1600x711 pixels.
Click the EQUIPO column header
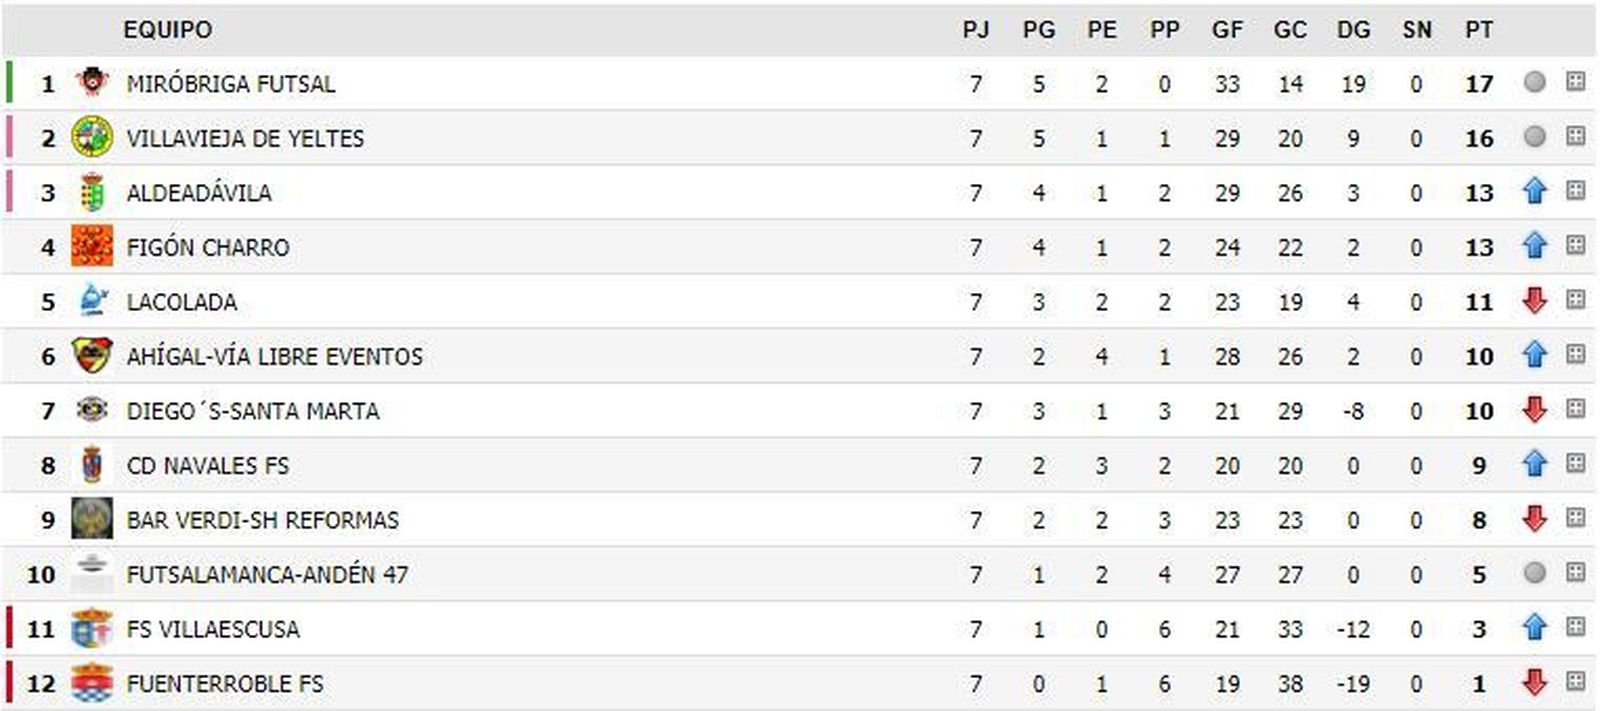167,30
